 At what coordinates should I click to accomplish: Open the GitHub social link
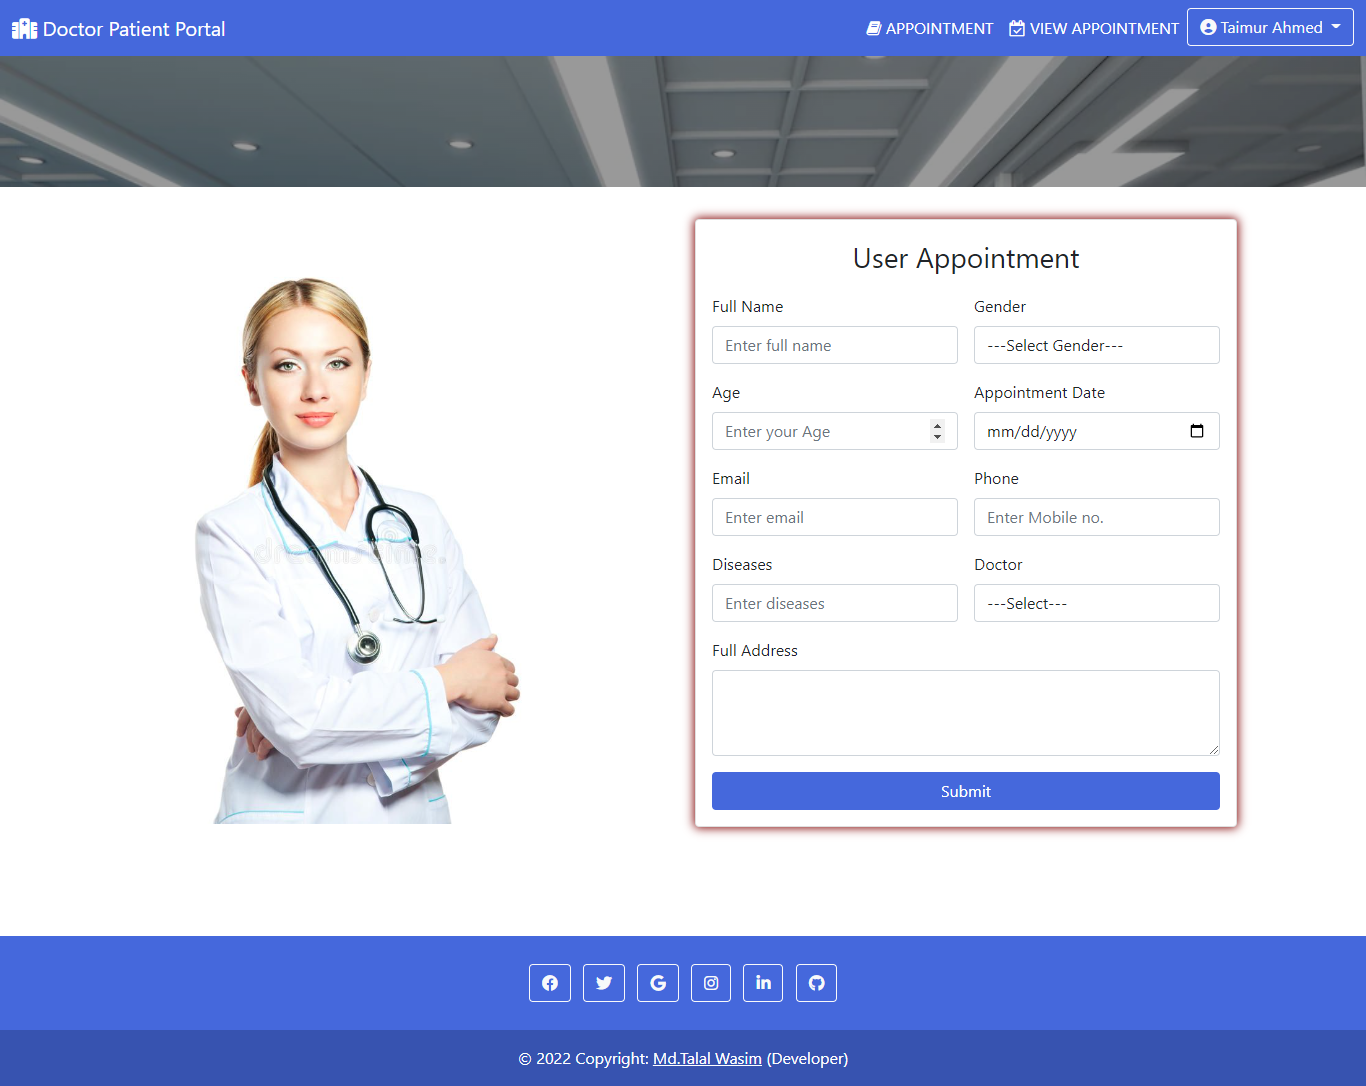(x=816, y=983)
